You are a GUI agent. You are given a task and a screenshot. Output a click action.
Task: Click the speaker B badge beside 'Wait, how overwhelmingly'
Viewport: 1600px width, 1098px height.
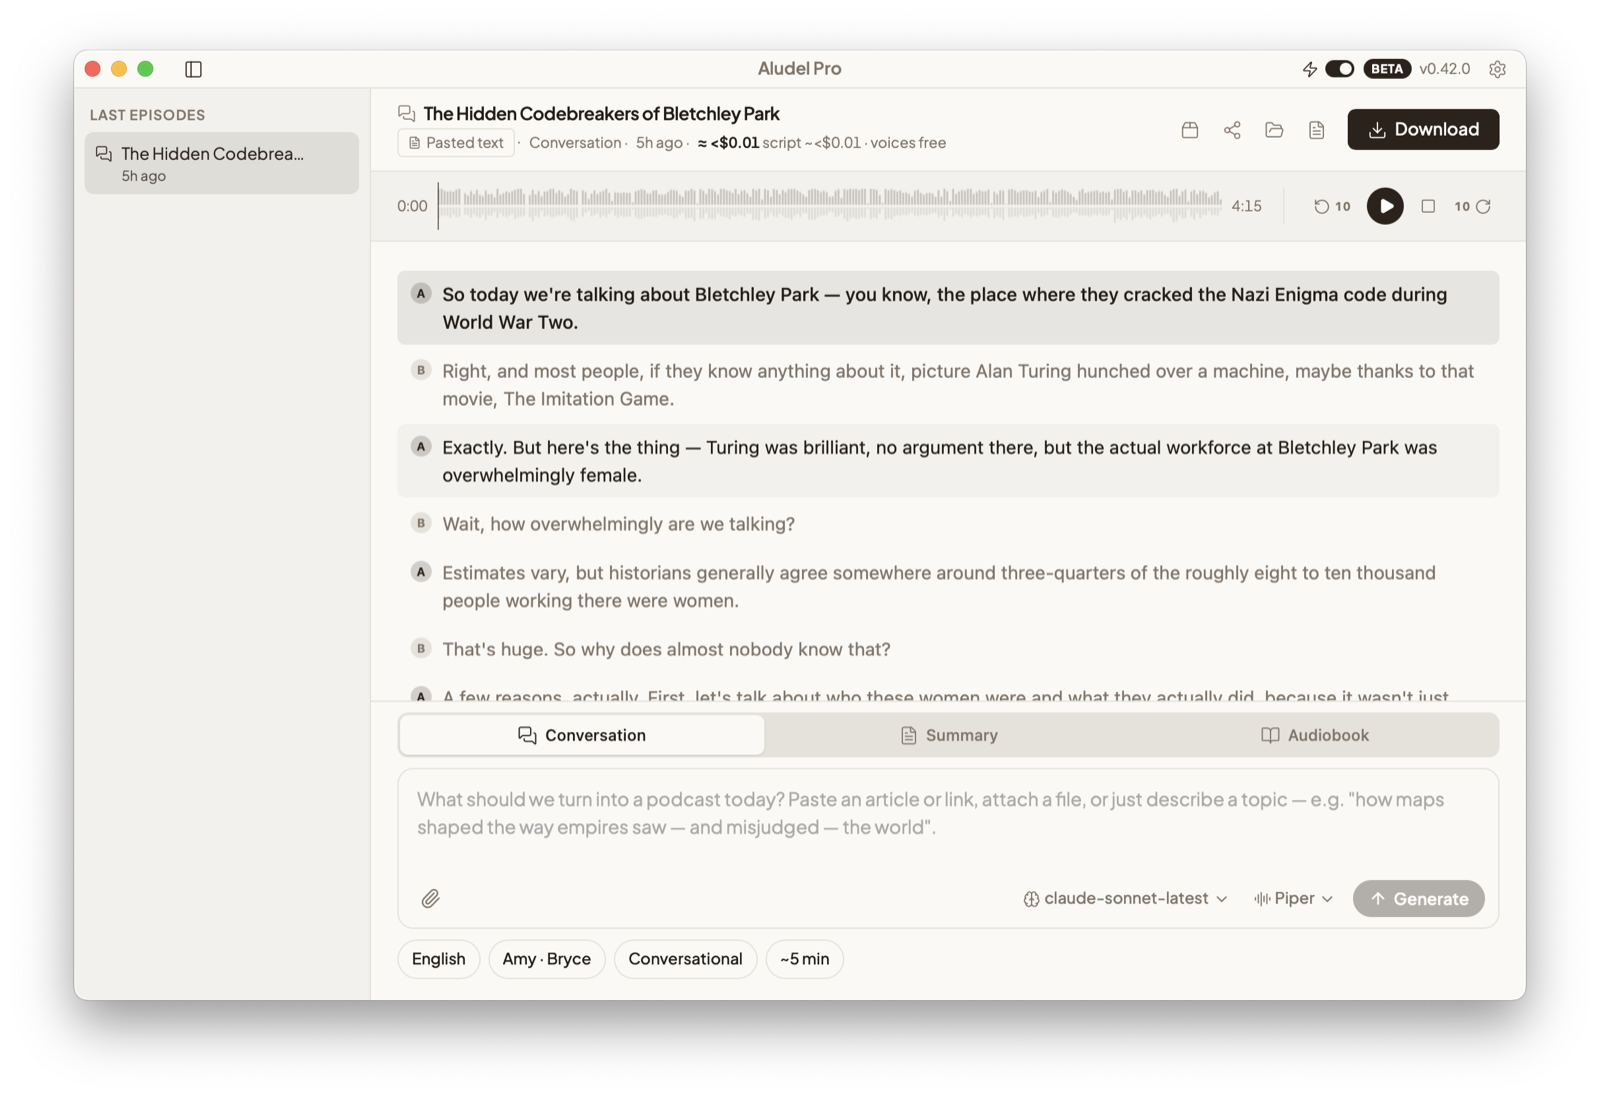tap(421, 523)
